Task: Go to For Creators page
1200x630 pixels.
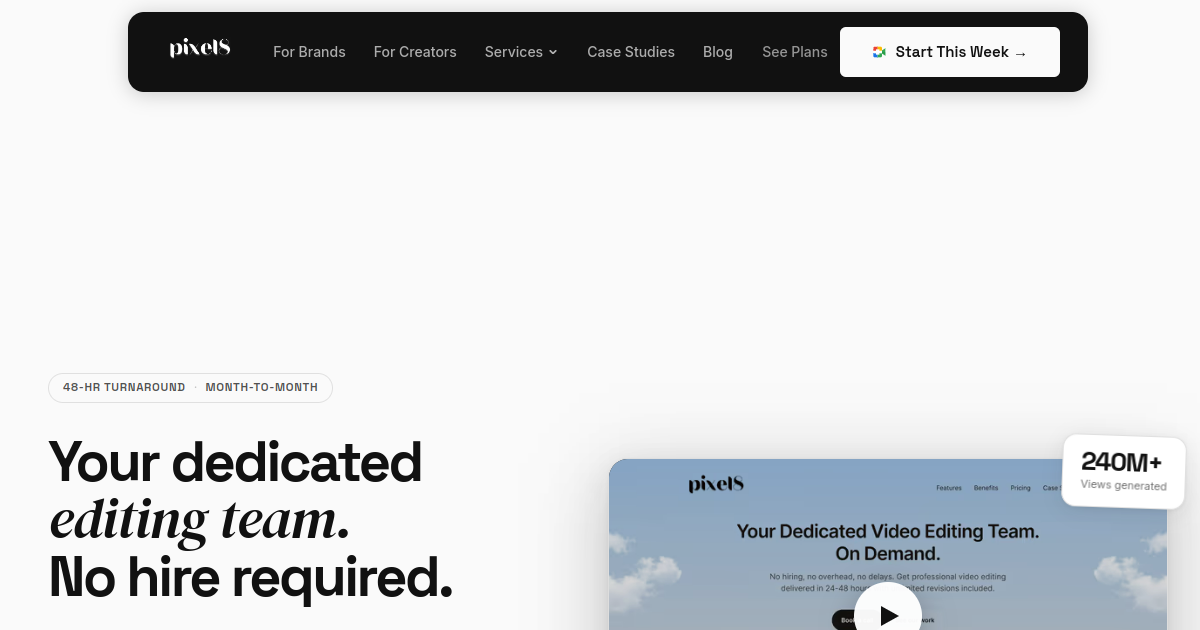Action: click(415, 52)
